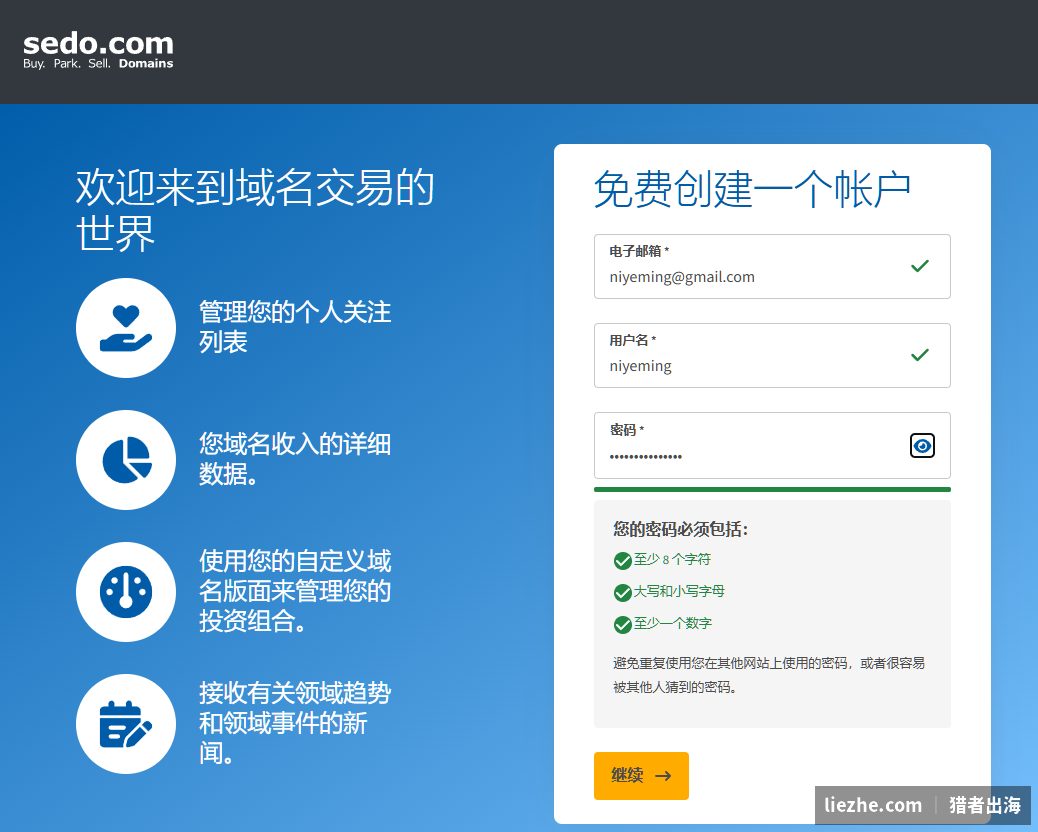1038x832 pixels.
Task: Click the liezhe.com watermark link
Action: tap(873, 805)
